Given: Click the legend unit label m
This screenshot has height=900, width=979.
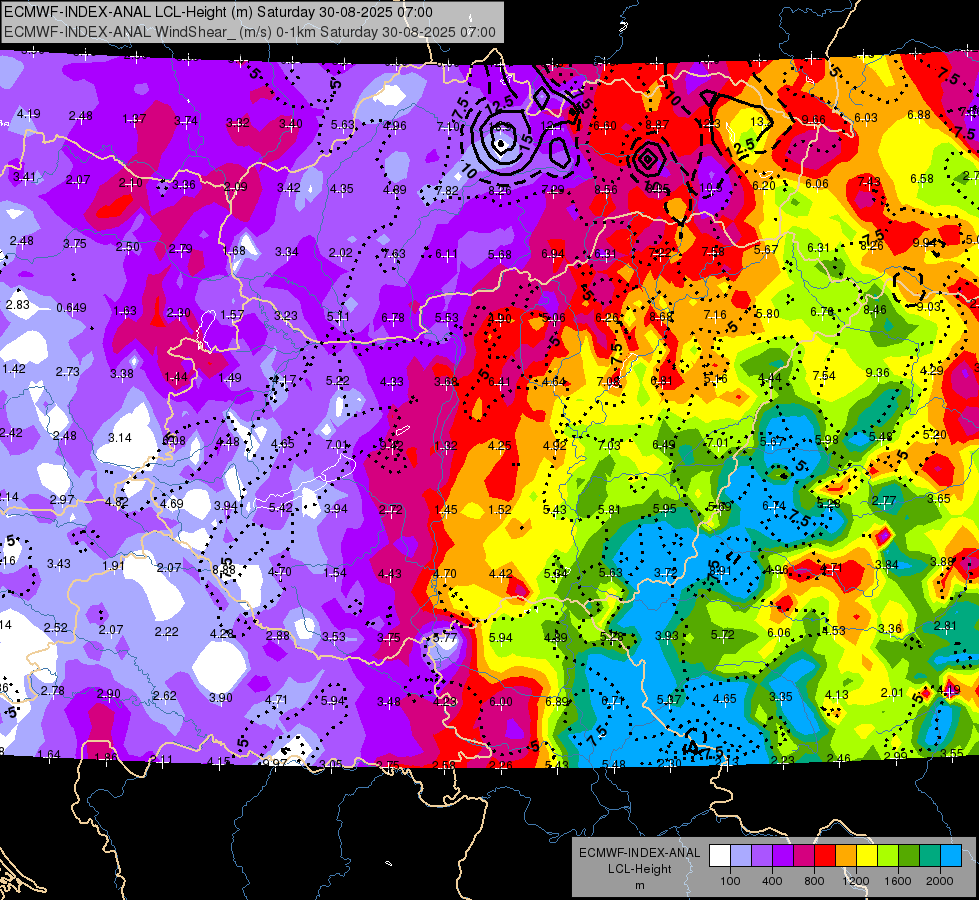Looking at the screenshot, I should click(639, 886).
